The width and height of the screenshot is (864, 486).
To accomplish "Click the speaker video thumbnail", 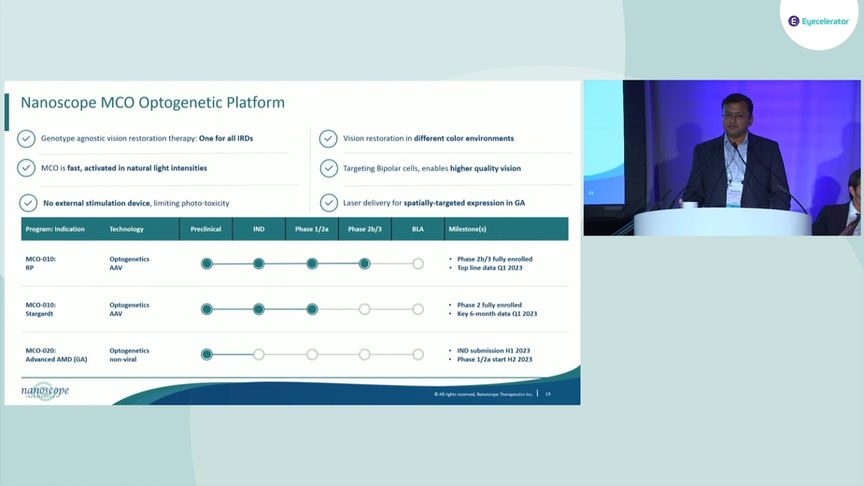I will click(722, 158).
